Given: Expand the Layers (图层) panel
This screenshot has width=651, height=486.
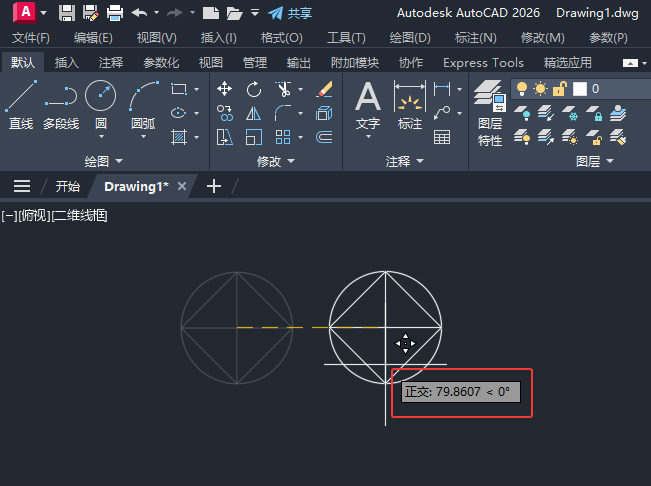Looking at the screenshot, I should [595, 161].
